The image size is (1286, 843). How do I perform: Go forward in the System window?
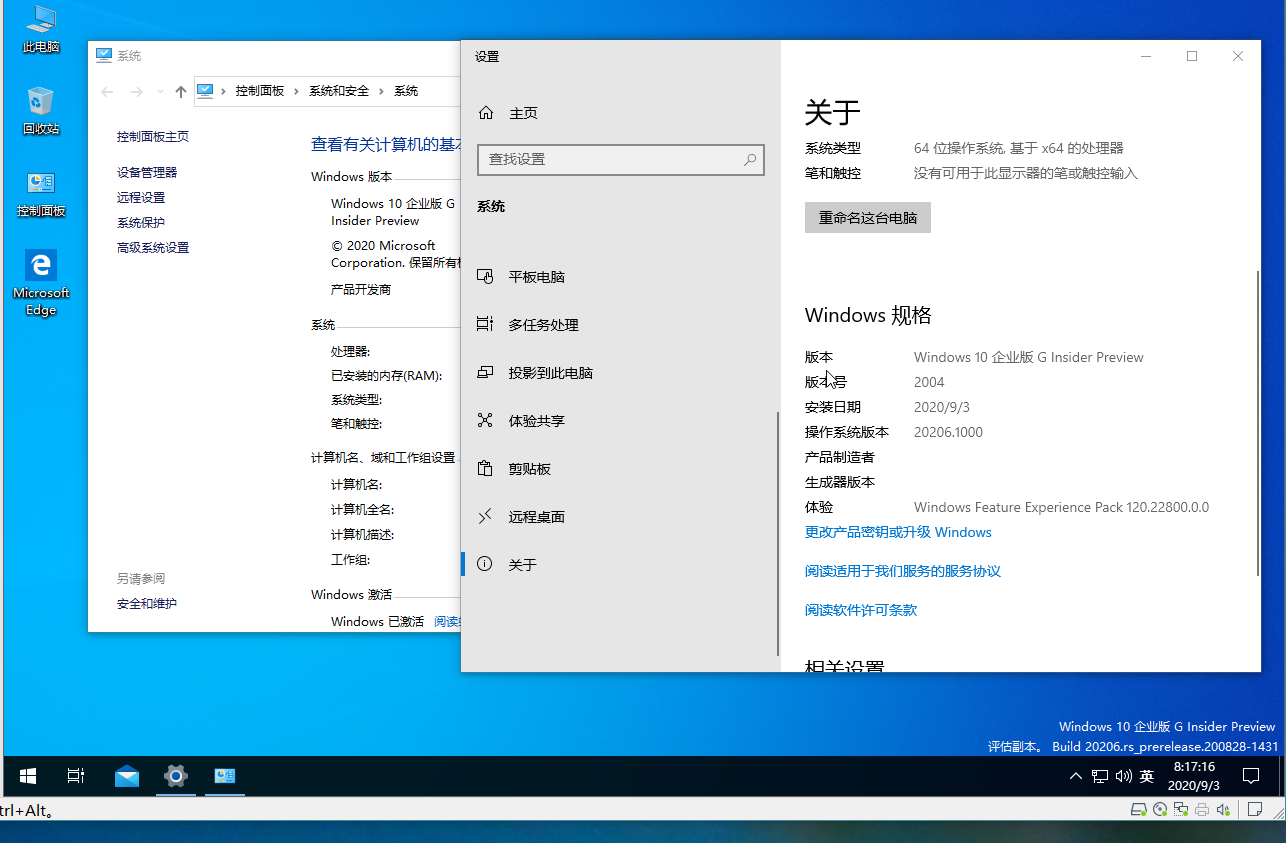pyautogui.click(x=137, y=91)
